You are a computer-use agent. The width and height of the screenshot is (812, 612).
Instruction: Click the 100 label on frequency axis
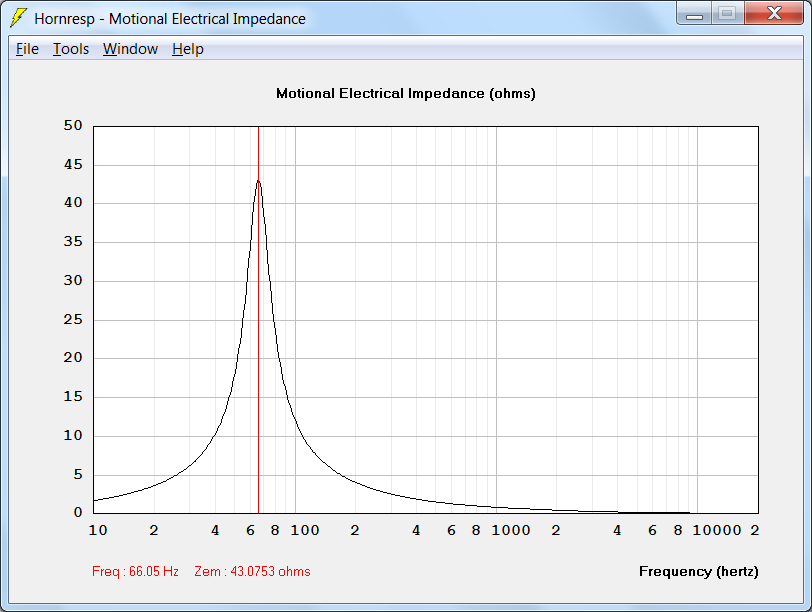pyautogui.click(x=304, y=530)
